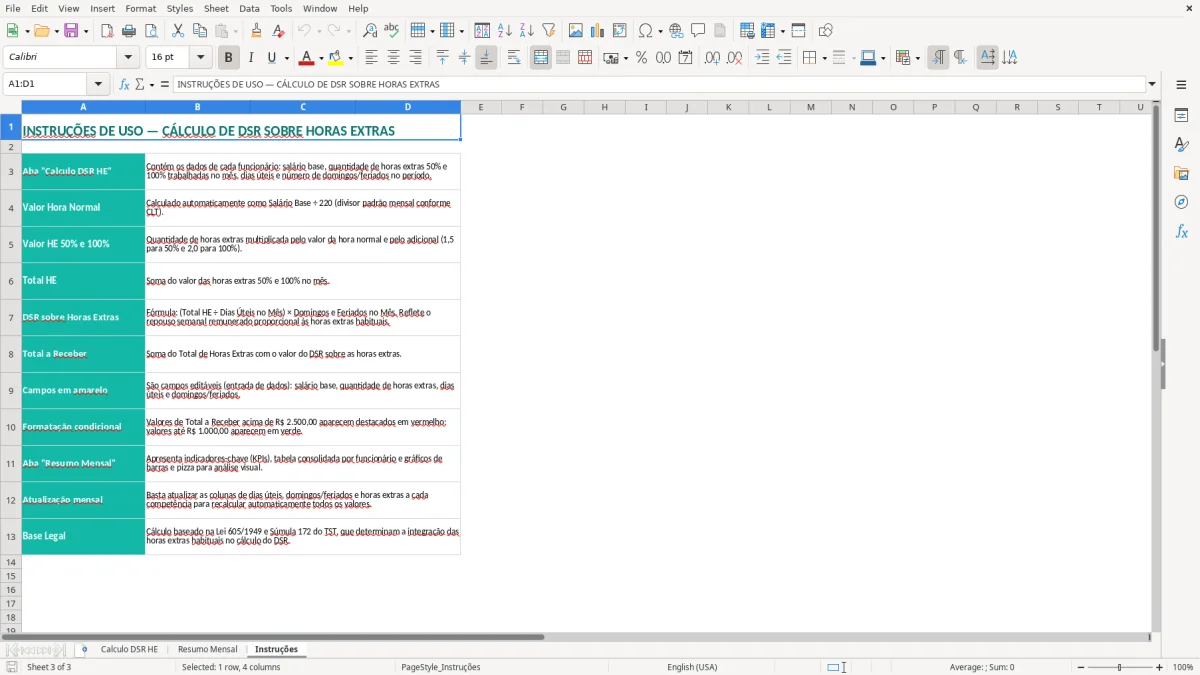Apply the yellow background highlight color
Screen dimensions: 1200x675
pos(336,58)
